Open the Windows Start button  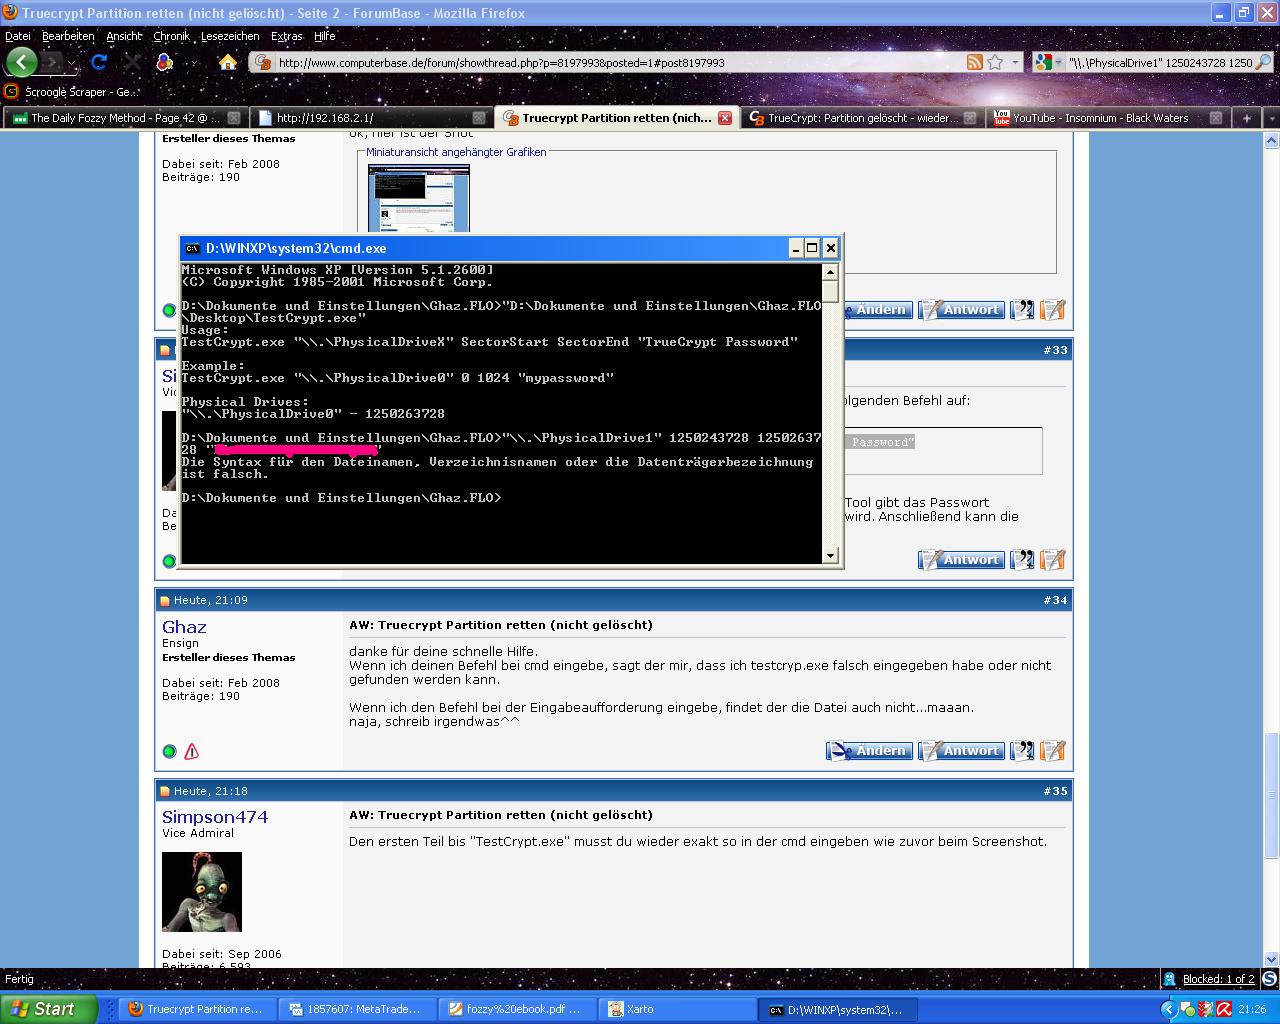click(49, 1009)
